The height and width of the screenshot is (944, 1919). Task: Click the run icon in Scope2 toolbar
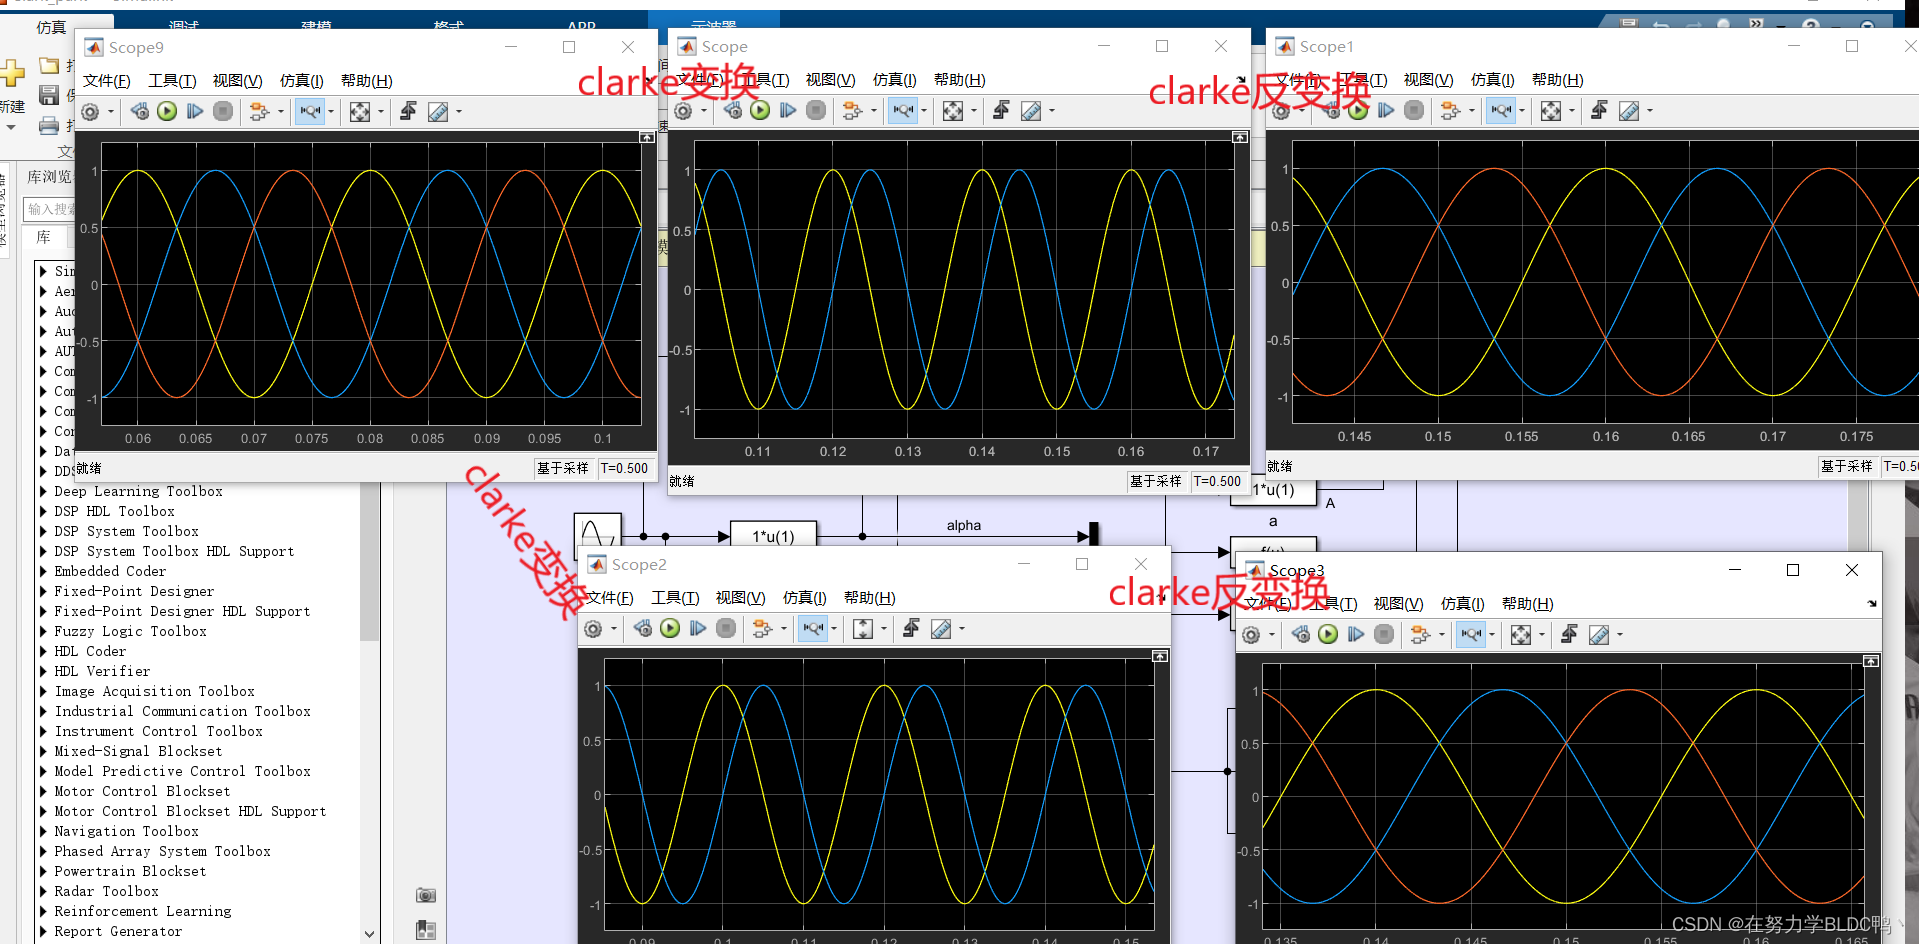pyautogui.click(x=670, y=629)
